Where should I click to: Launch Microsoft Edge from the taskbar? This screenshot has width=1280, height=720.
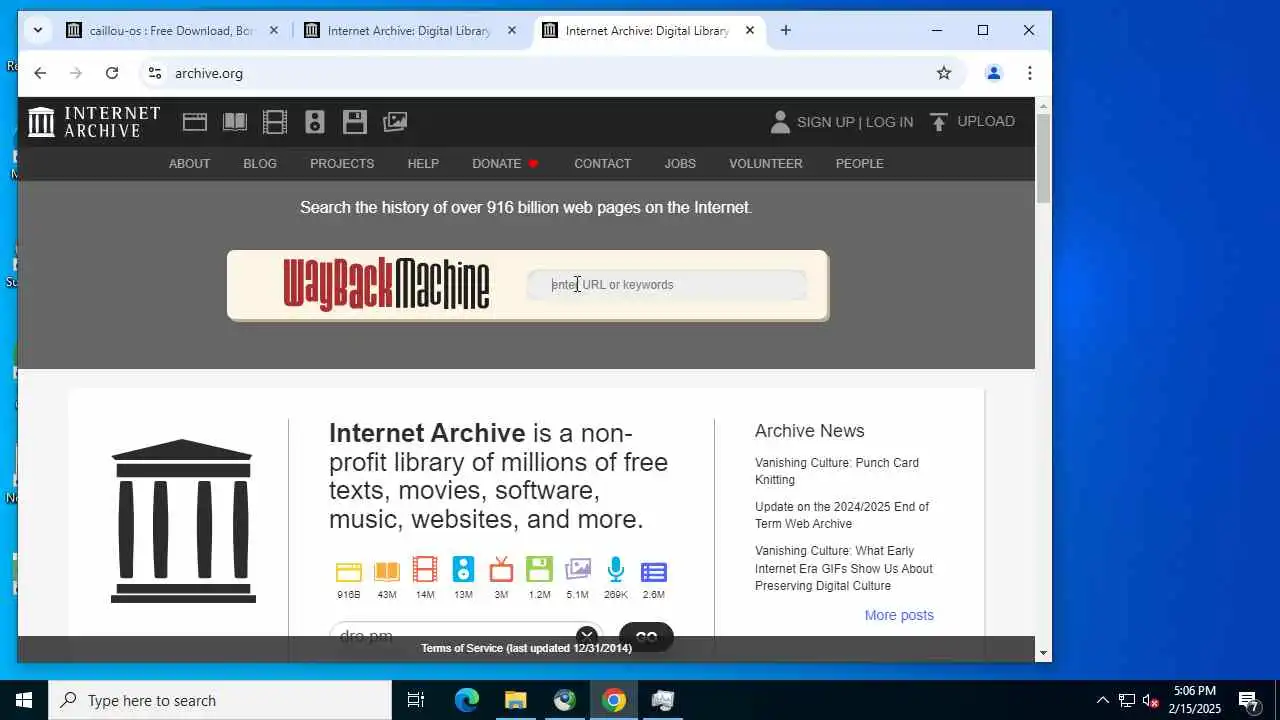pyautogui.click(x=467, y=700)
